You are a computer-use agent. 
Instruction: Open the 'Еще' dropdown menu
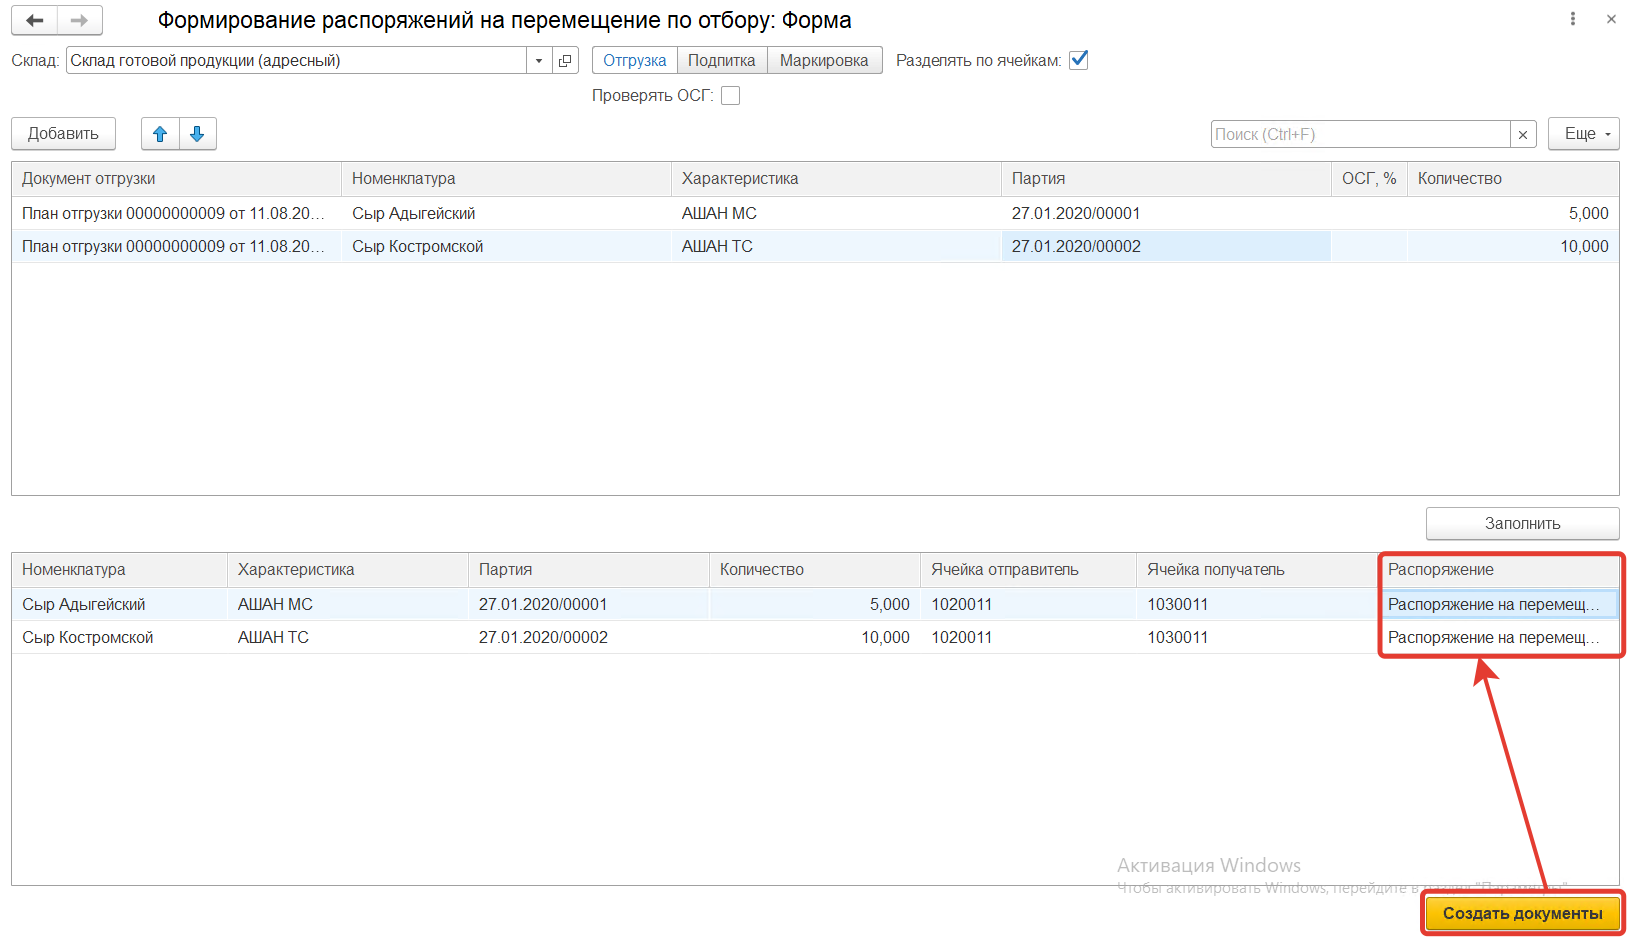click(1583, 134)
